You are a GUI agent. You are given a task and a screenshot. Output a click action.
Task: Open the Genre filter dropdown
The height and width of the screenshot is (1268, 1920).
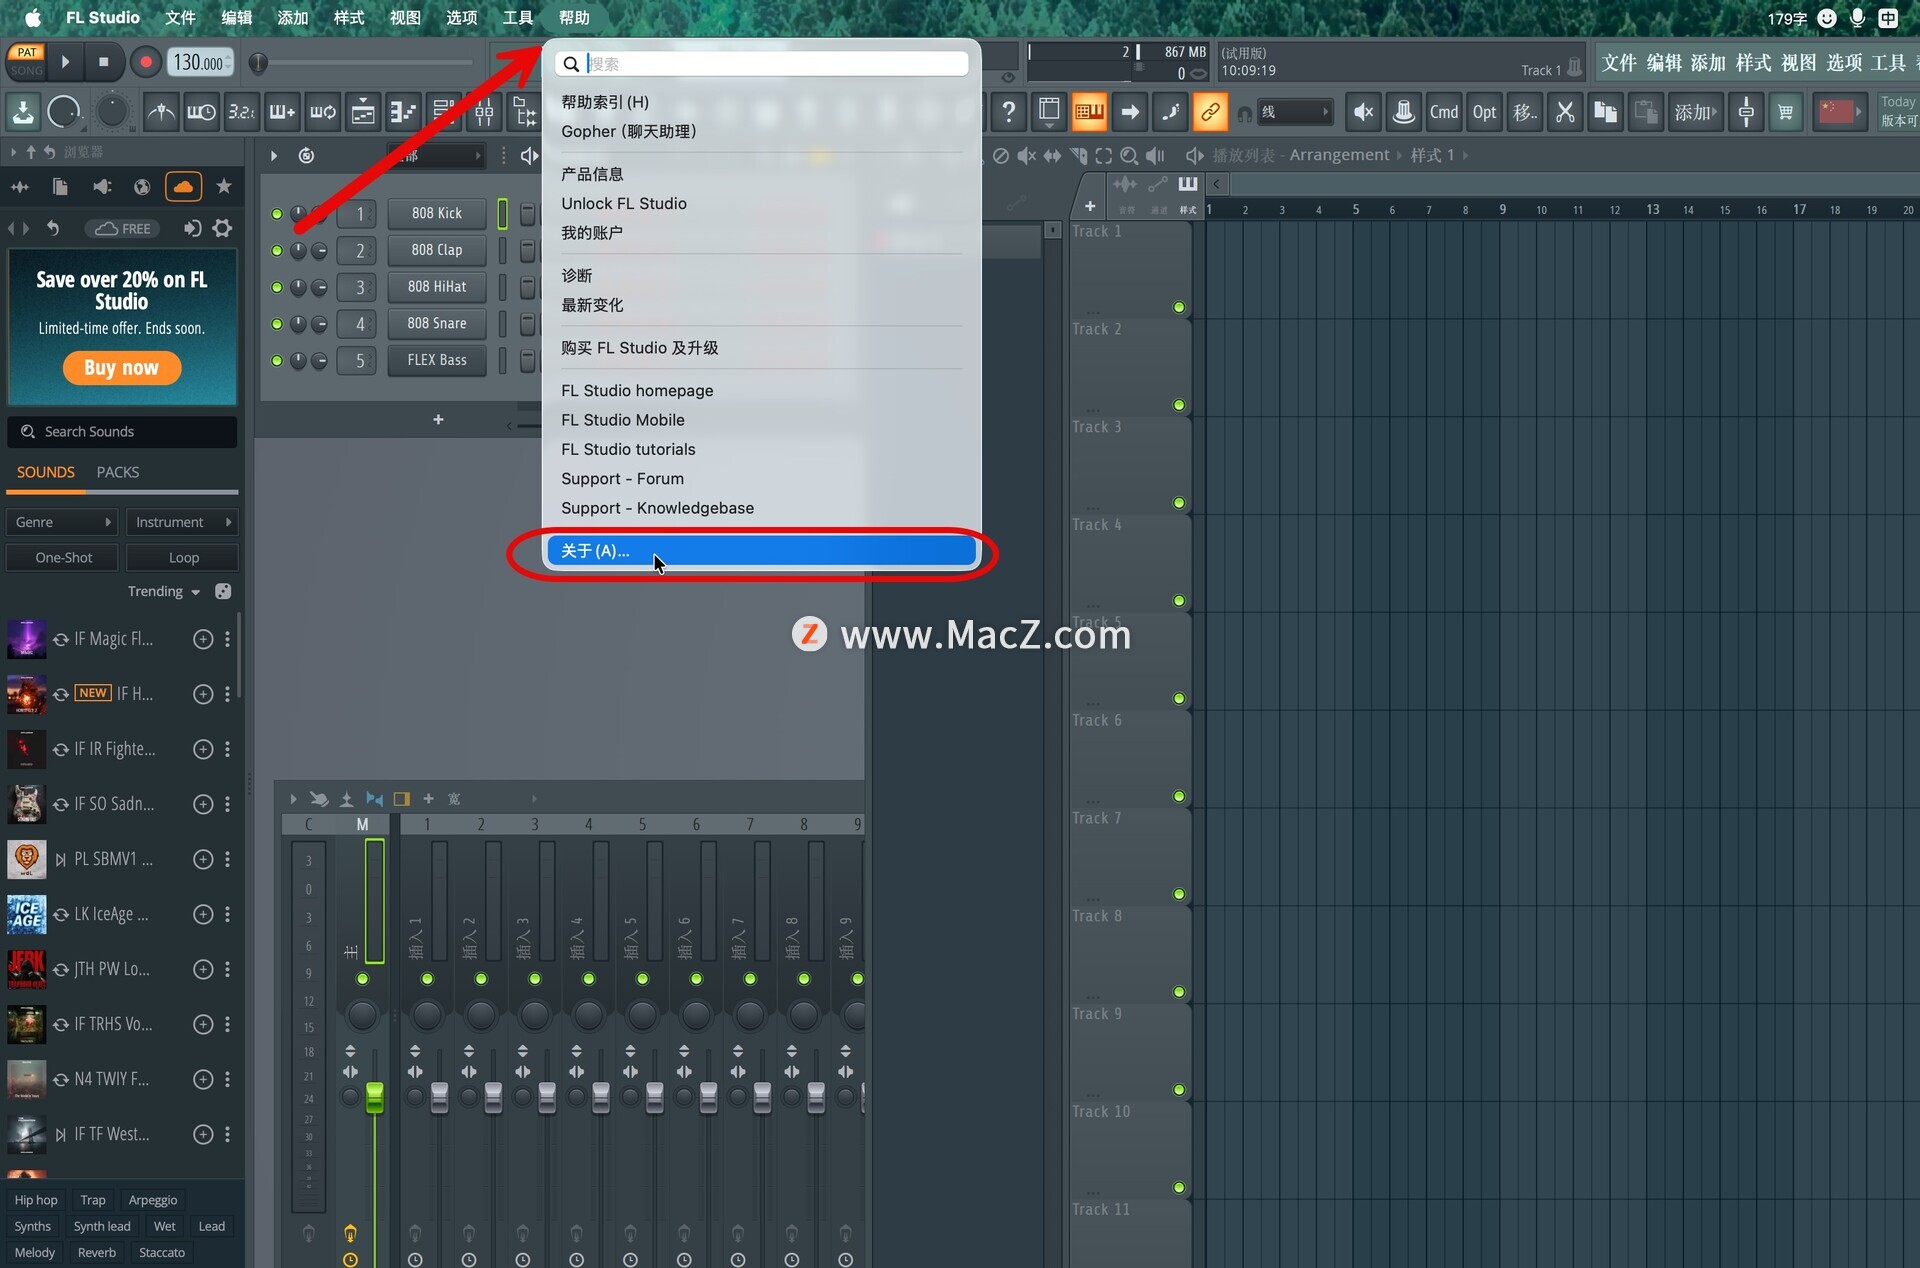[62, 522]
